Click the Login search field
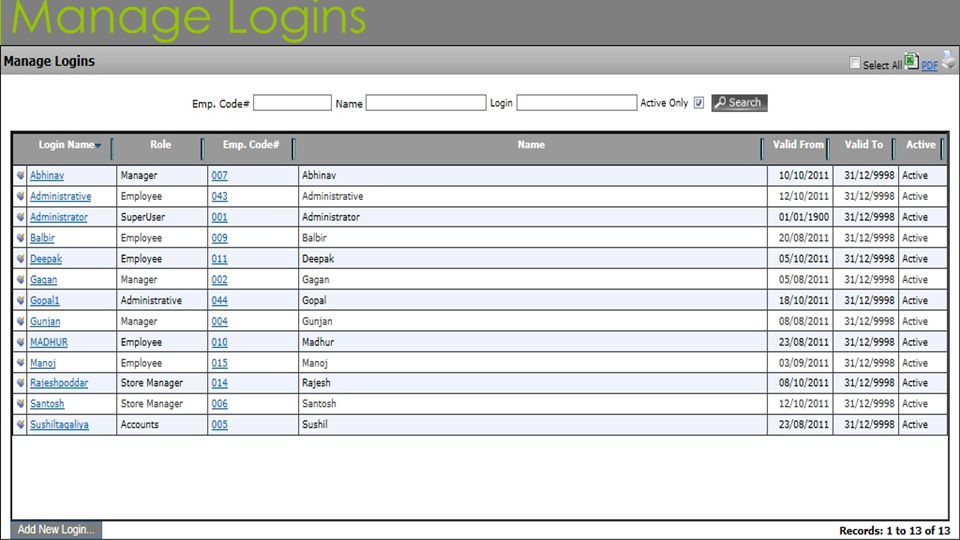Image resolution: width=960 pixels, height=540 pixels. point(576,103)
